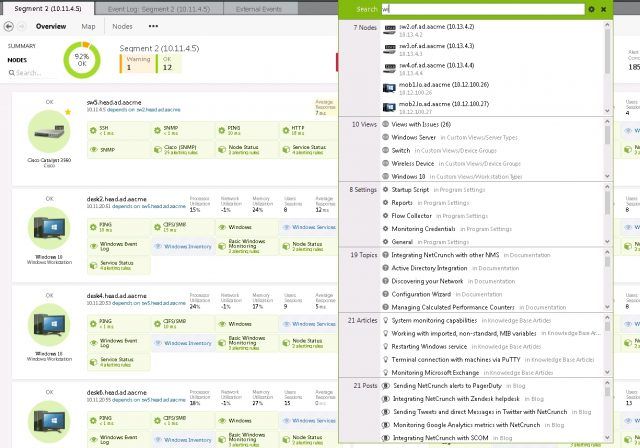
Task: Click the sw5.head.ad.aacme Cisco switch icon
Action: [x=49, y=131]
